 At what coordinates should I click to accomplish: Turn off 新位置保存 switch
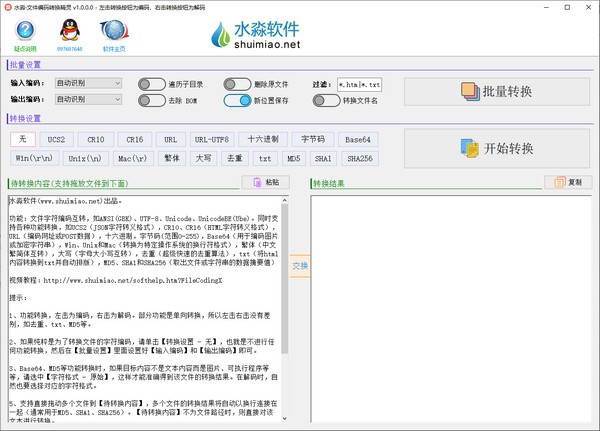click(237, 101)
